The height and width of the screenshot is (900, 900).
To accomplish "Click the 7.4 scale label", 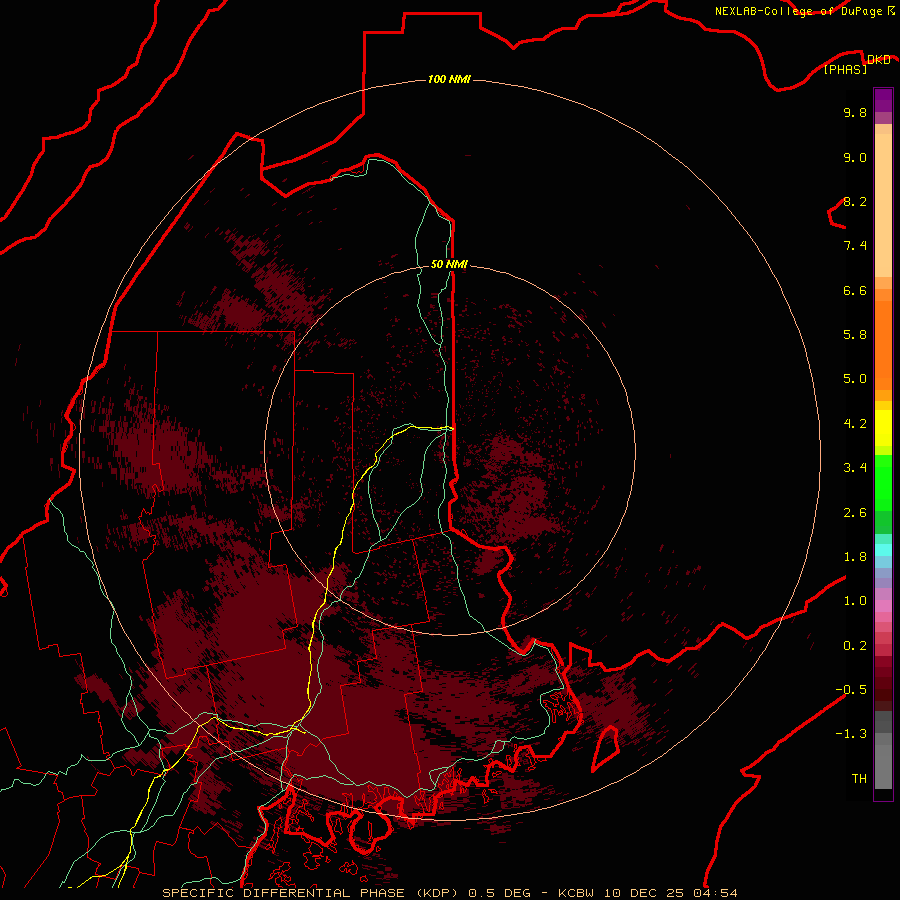I will coord(855,246).
